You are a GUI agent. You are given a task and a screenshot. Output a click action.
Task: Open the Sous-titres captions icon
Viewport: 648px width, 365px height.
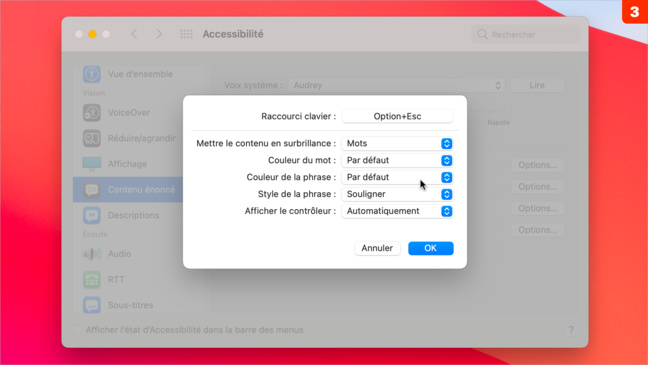[x=91, y=305]
